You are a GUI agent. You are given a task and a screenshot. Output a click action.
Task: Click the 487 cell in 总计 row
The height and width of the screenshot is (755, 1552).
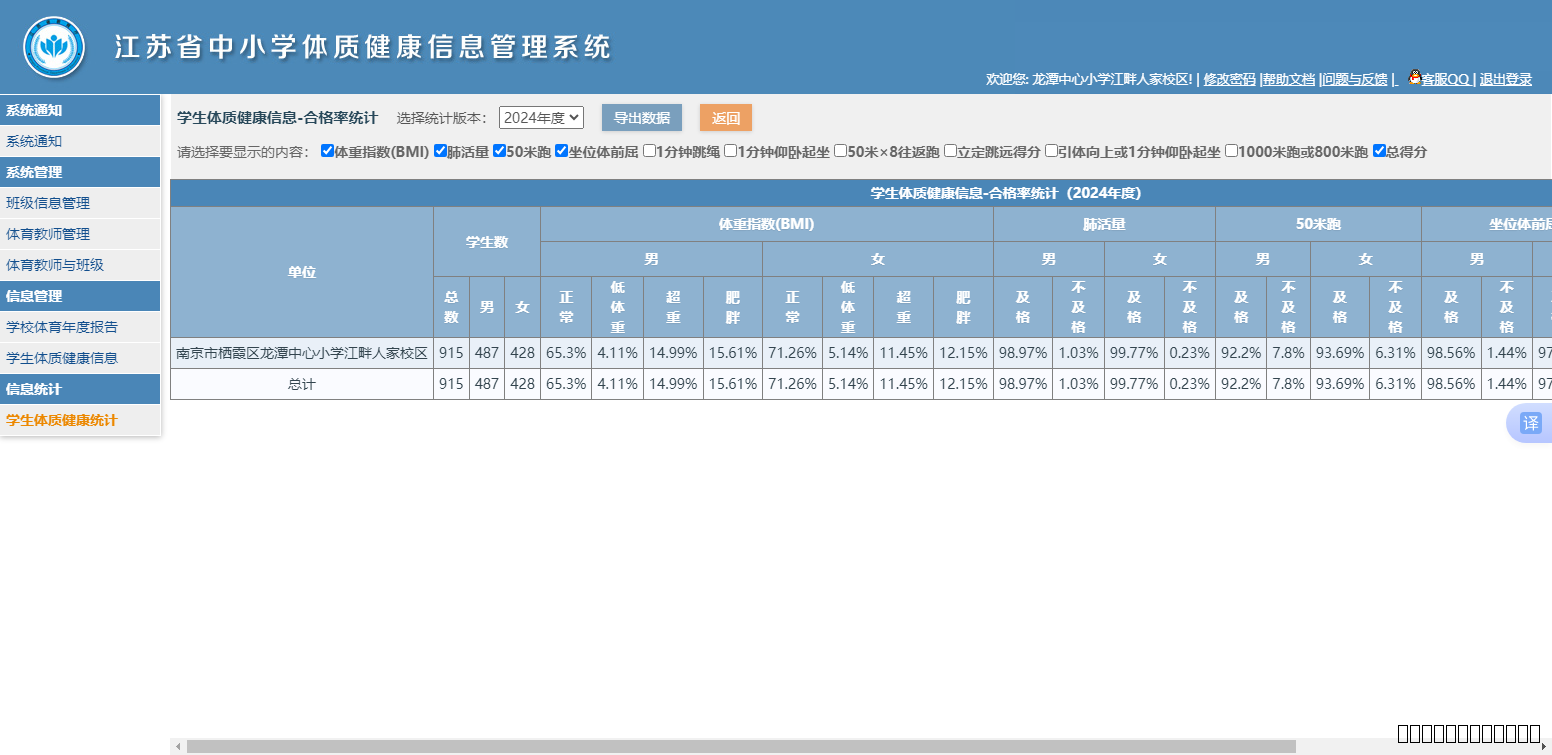coord(487,384)
